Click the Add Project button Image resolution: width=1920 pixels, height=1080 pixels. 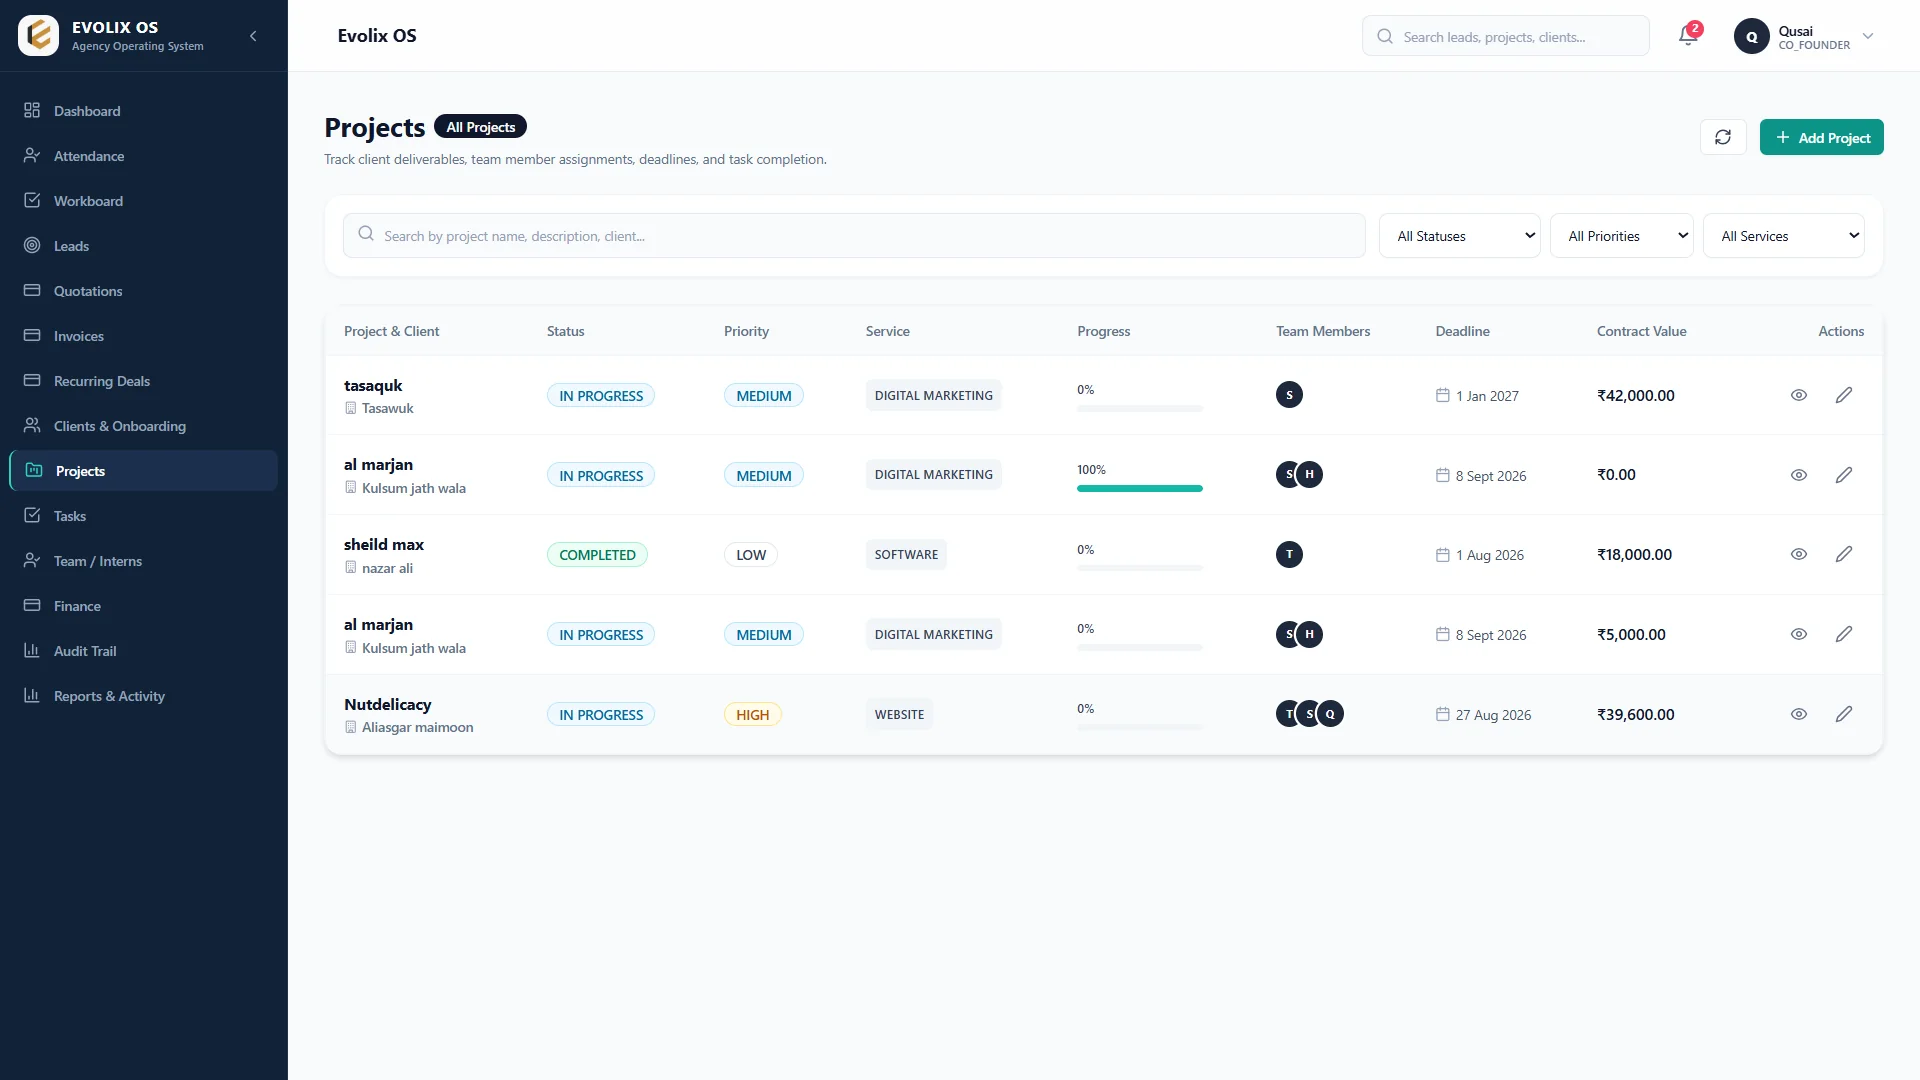[1821, 137]
